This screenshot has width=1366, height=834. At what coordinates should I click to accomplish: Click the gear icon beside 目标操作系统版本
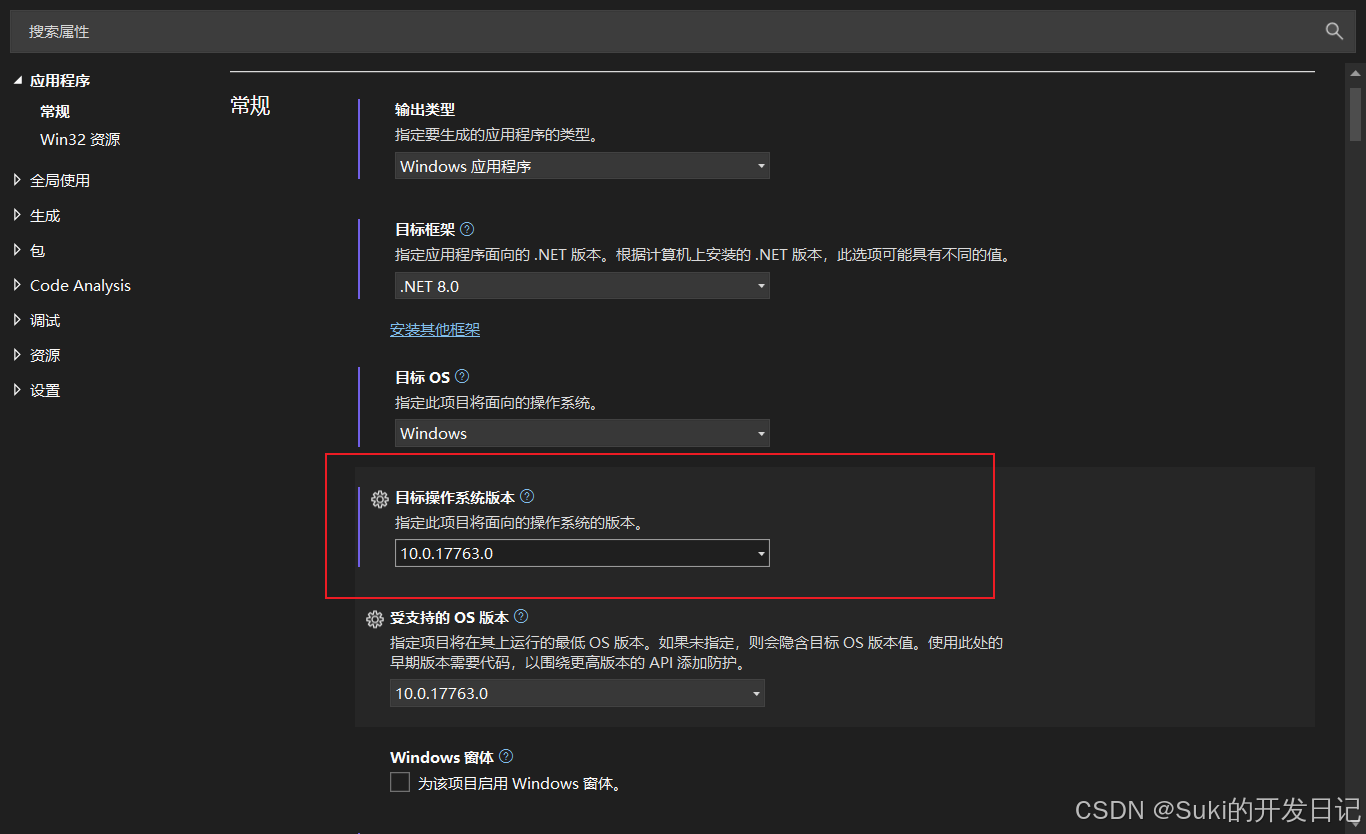[x=379, y=498]
